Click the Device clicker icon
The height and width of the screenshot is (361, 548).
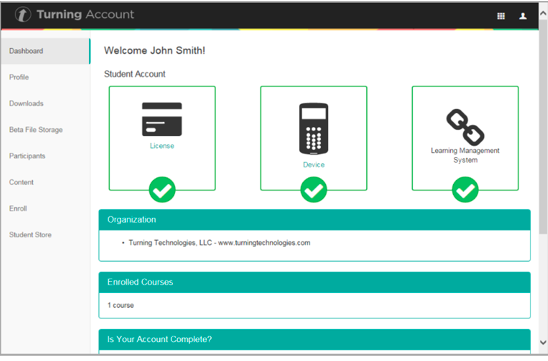(x=313, y=129)
